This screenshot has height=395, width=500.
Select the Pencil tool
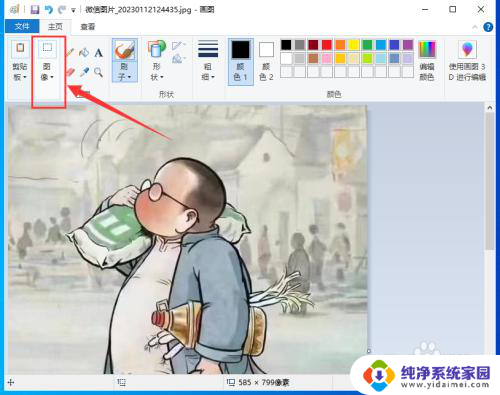click(70, 52)
